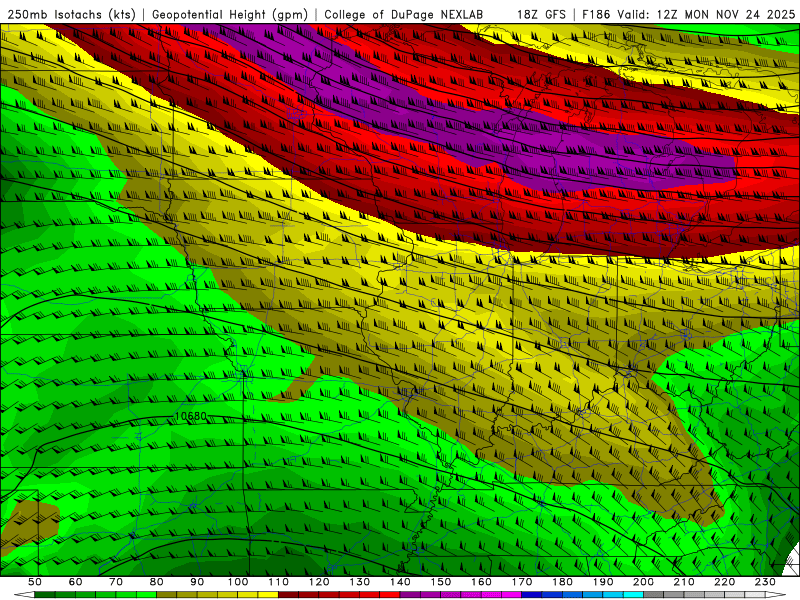The image size is (800, 600).
Task: Click the 10680 height contour label
Action: pos(190,416)
